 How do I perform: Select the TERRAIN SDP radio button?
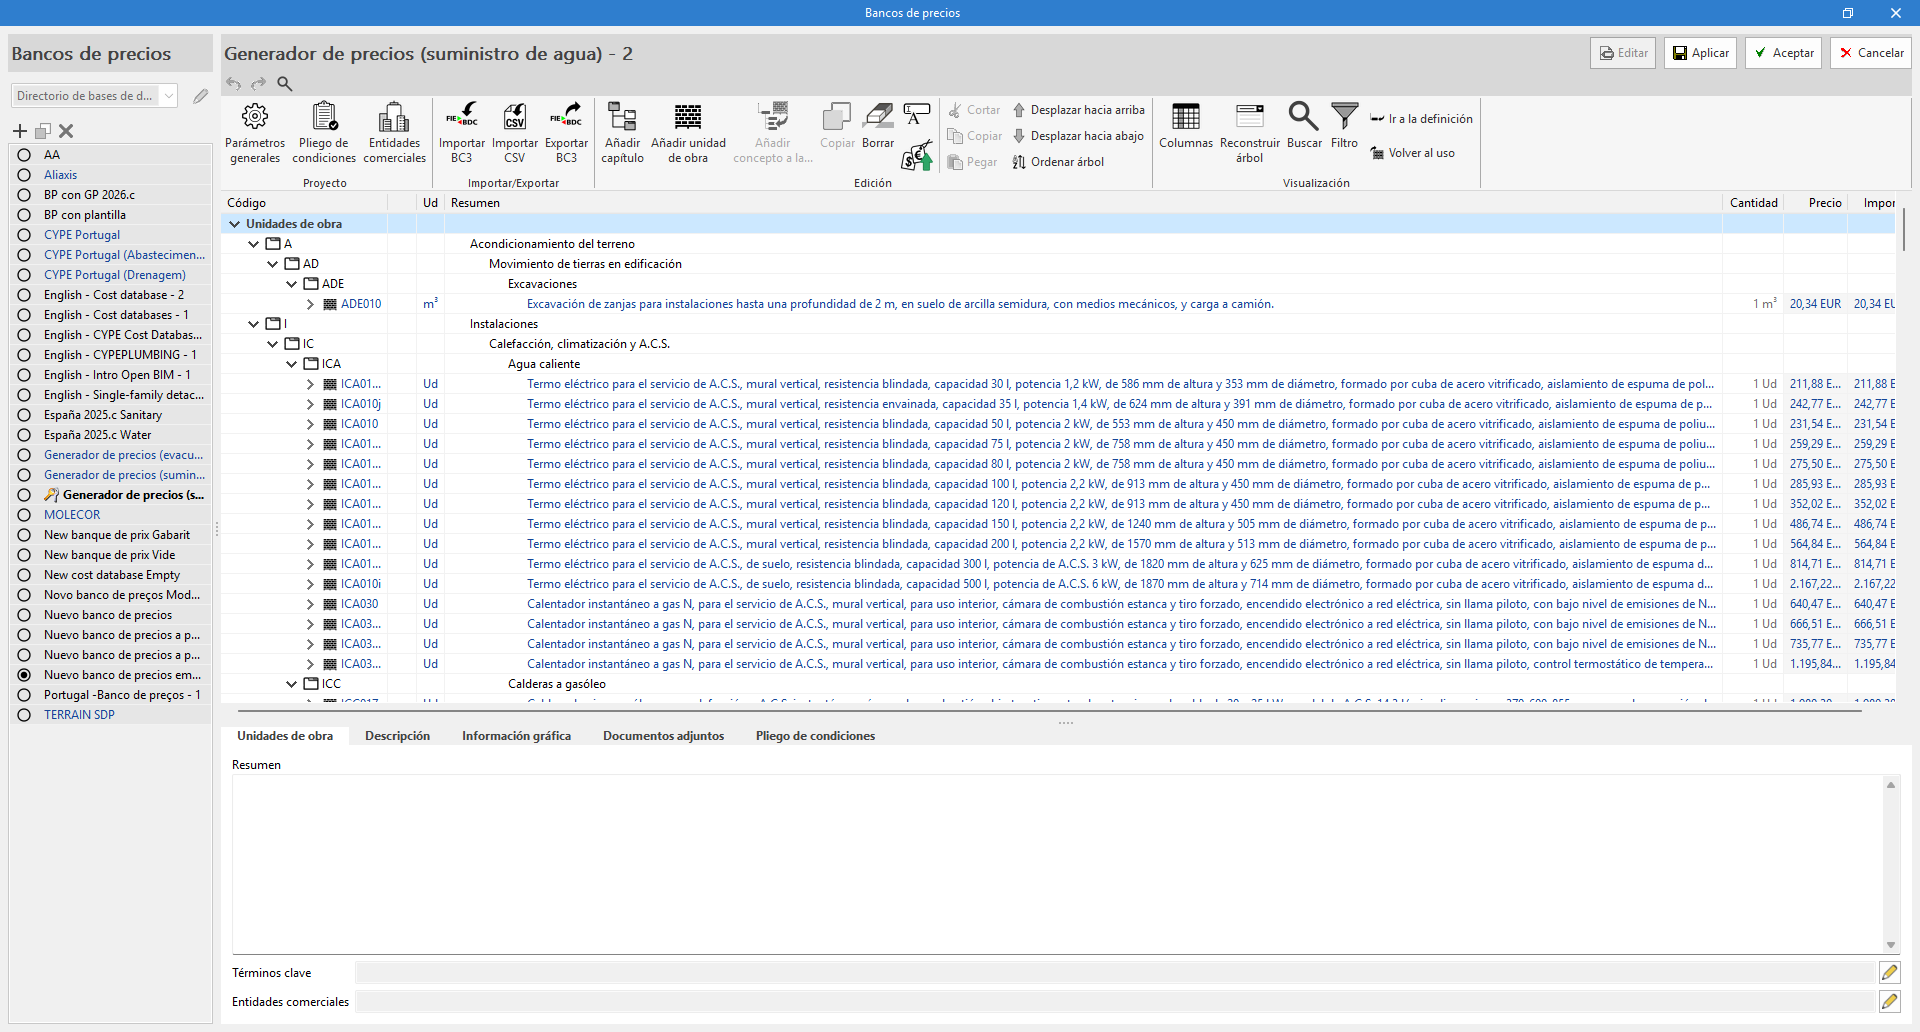pos(24,715)
